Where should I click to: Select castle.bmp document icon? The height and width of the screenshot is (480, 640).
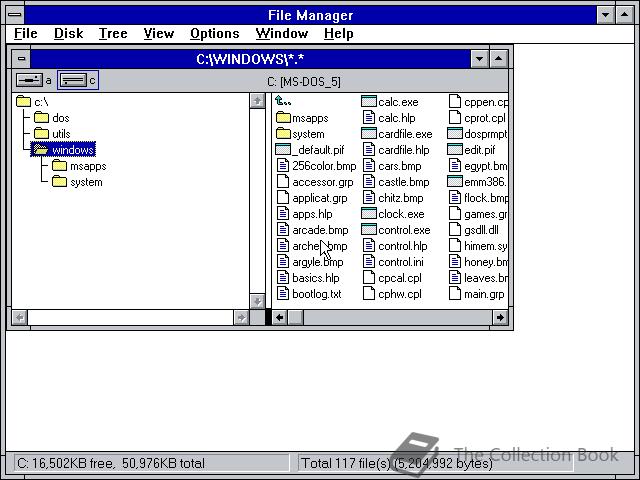tap(369, 182)
